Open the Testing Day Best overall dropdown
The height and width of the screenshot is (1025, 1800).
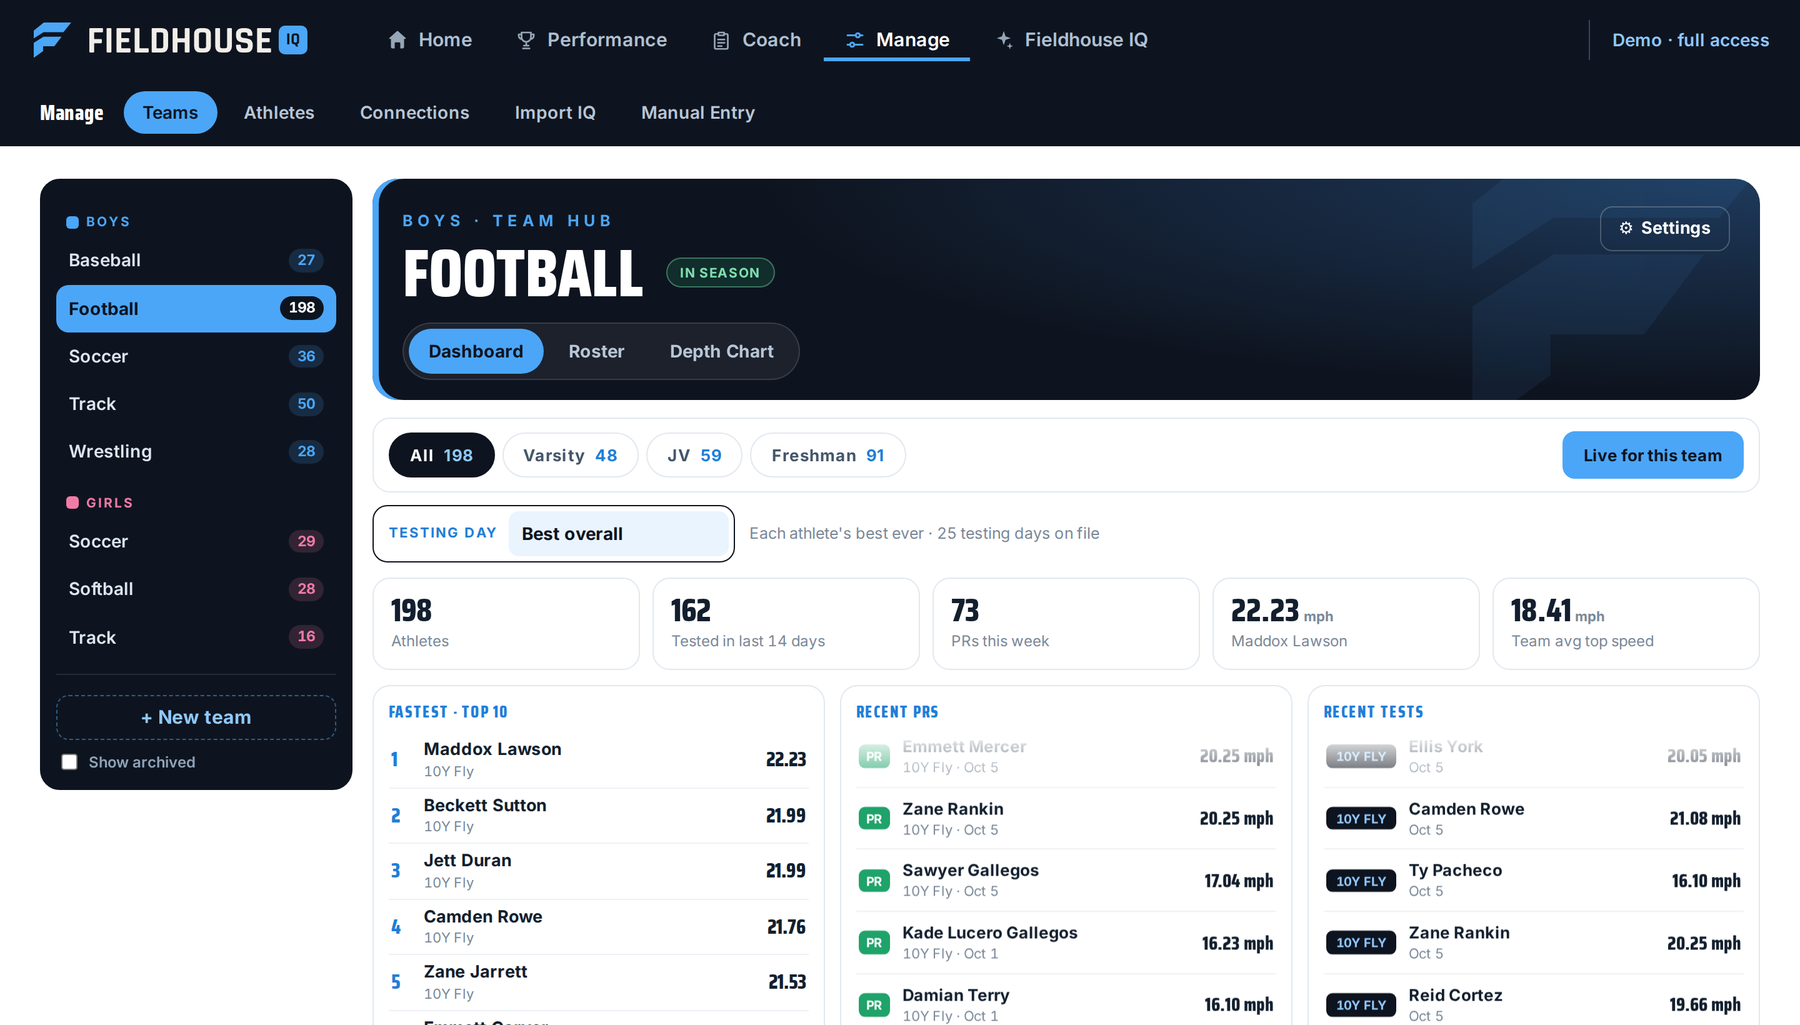[619, 534]
